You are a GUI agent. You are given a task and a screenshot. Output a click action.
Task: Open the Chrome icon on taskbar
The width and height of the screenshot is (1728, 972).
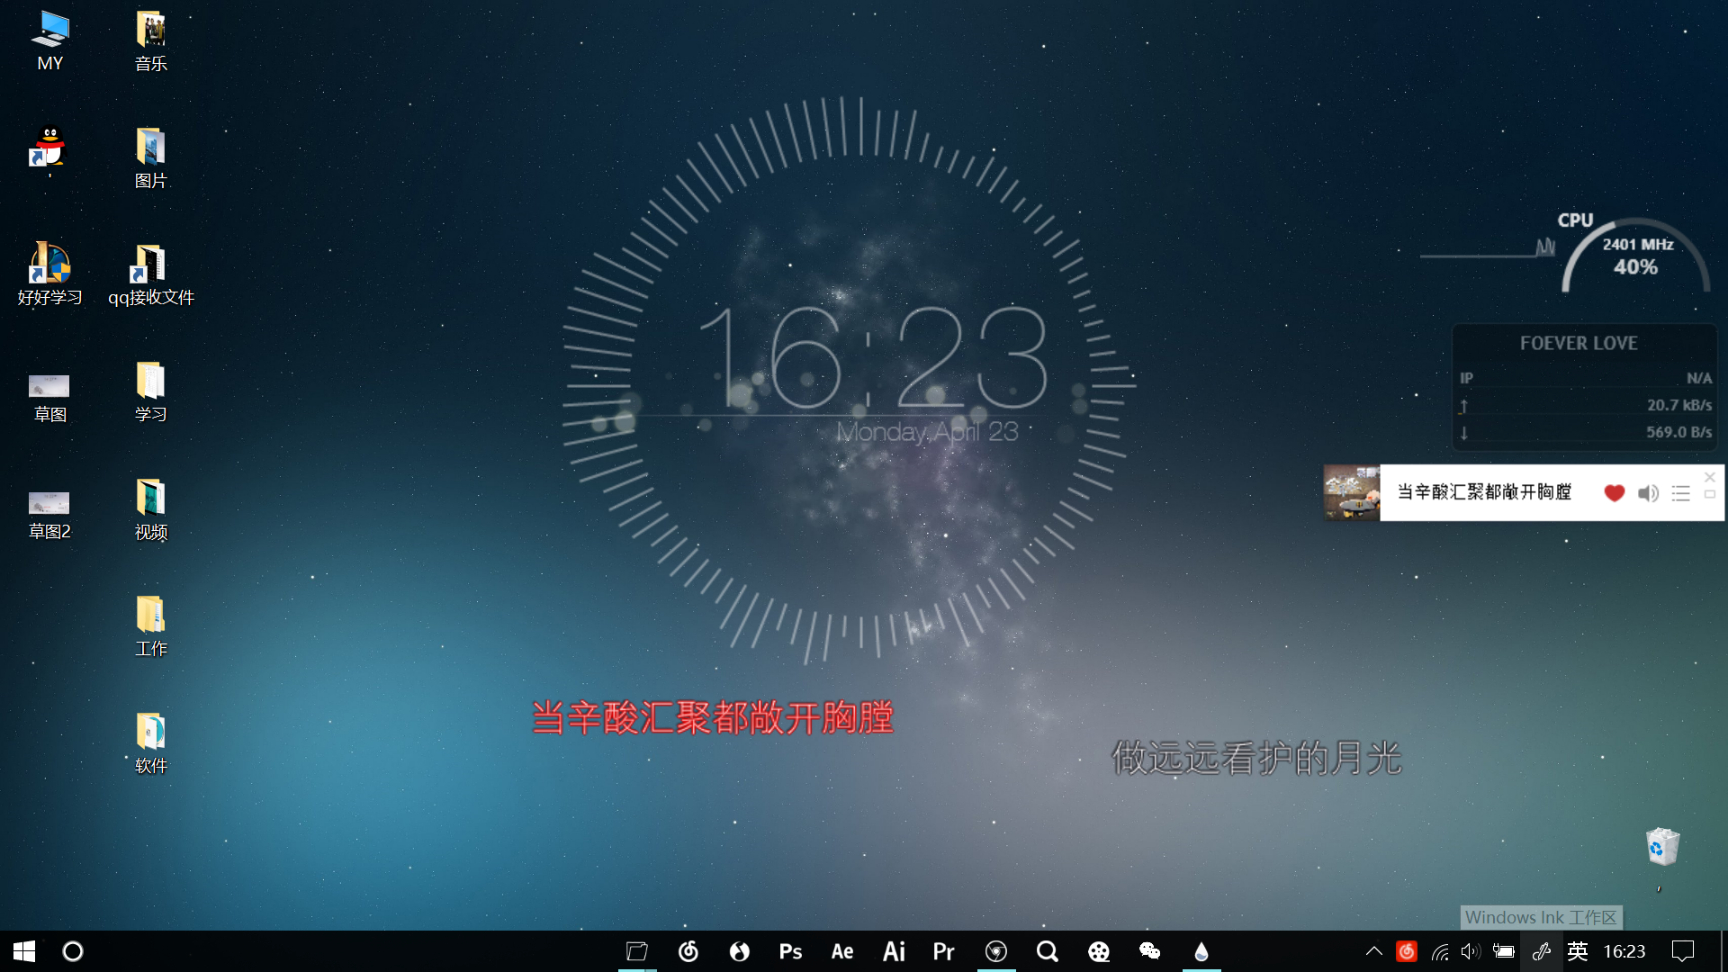[x=996, y=951]
